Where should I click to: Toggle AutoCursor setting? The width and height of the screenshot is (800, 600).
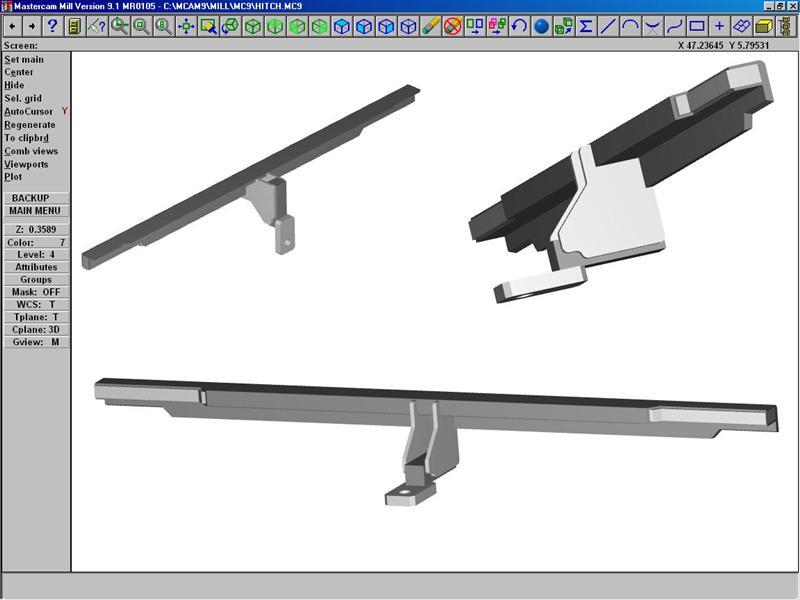(29, 111)
